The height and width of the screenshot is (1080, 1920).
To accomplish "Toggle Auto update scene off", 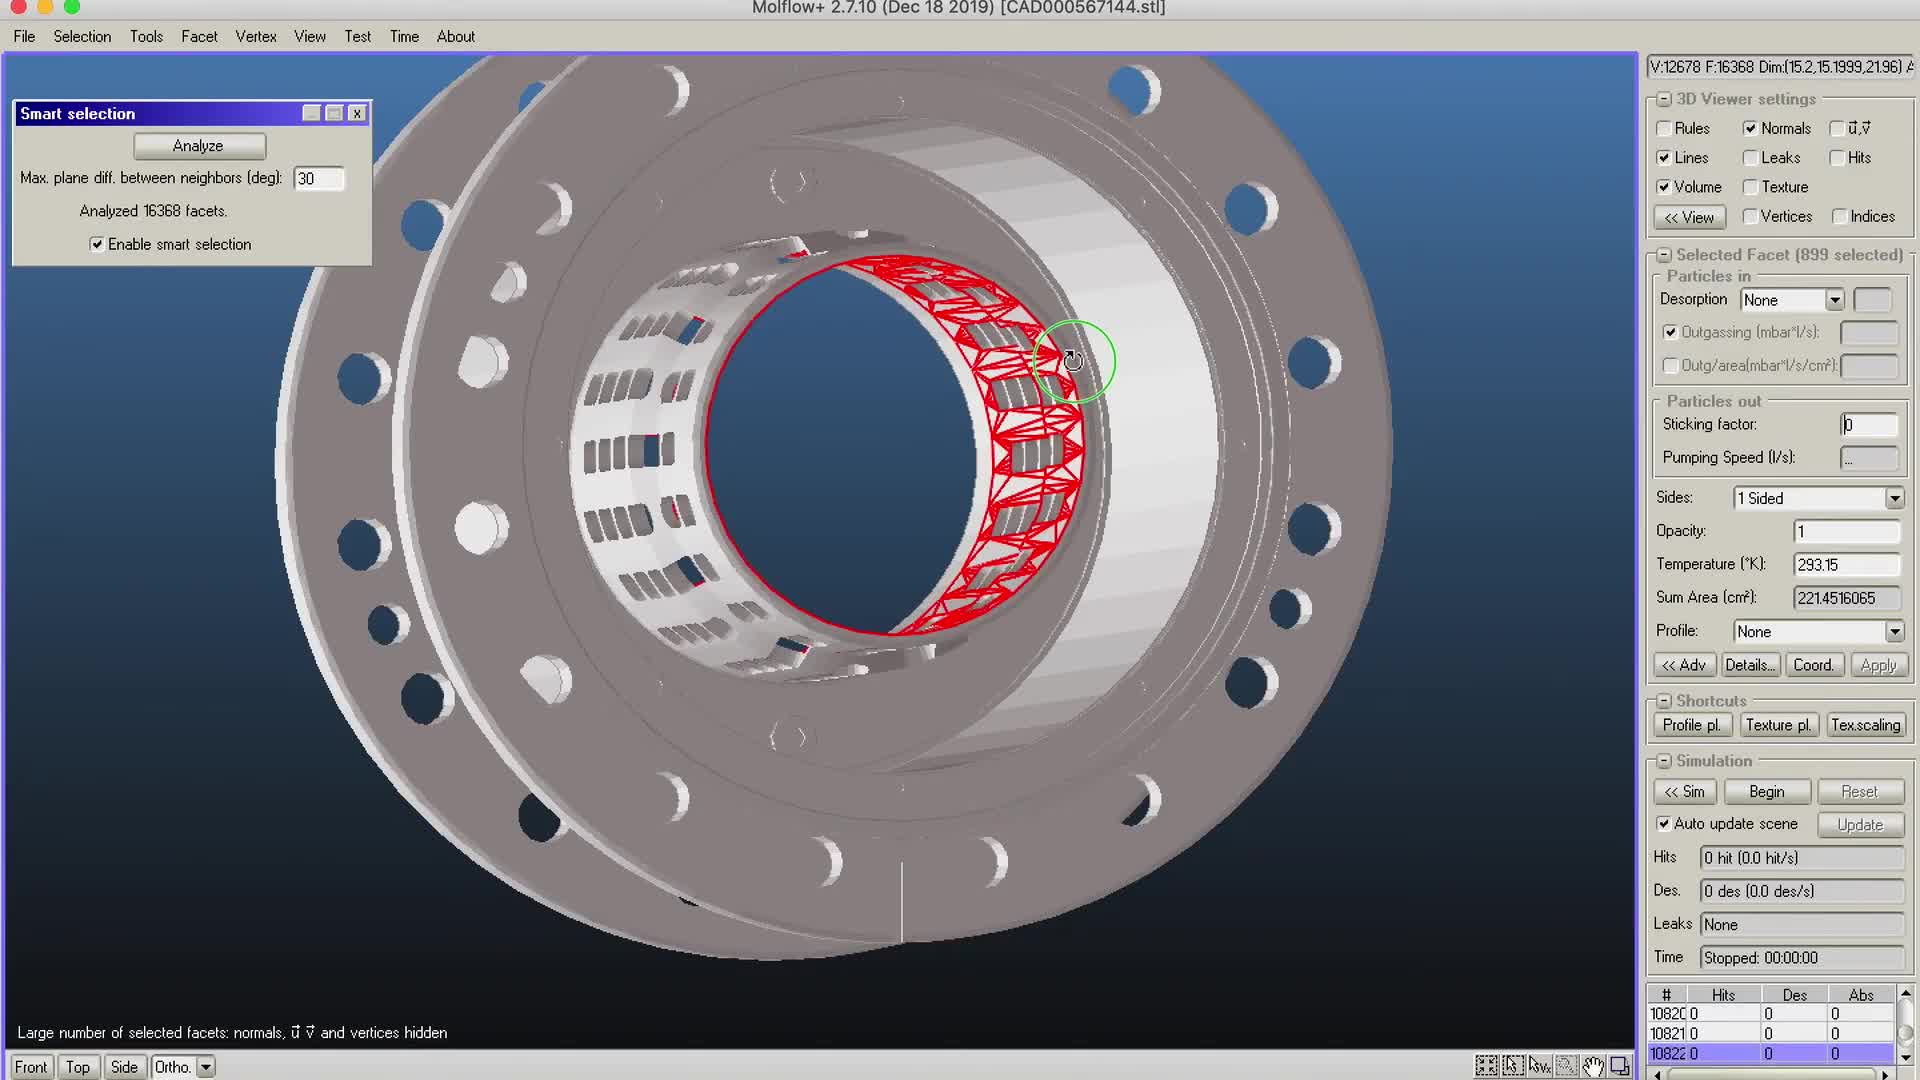I will point(1663,823).
